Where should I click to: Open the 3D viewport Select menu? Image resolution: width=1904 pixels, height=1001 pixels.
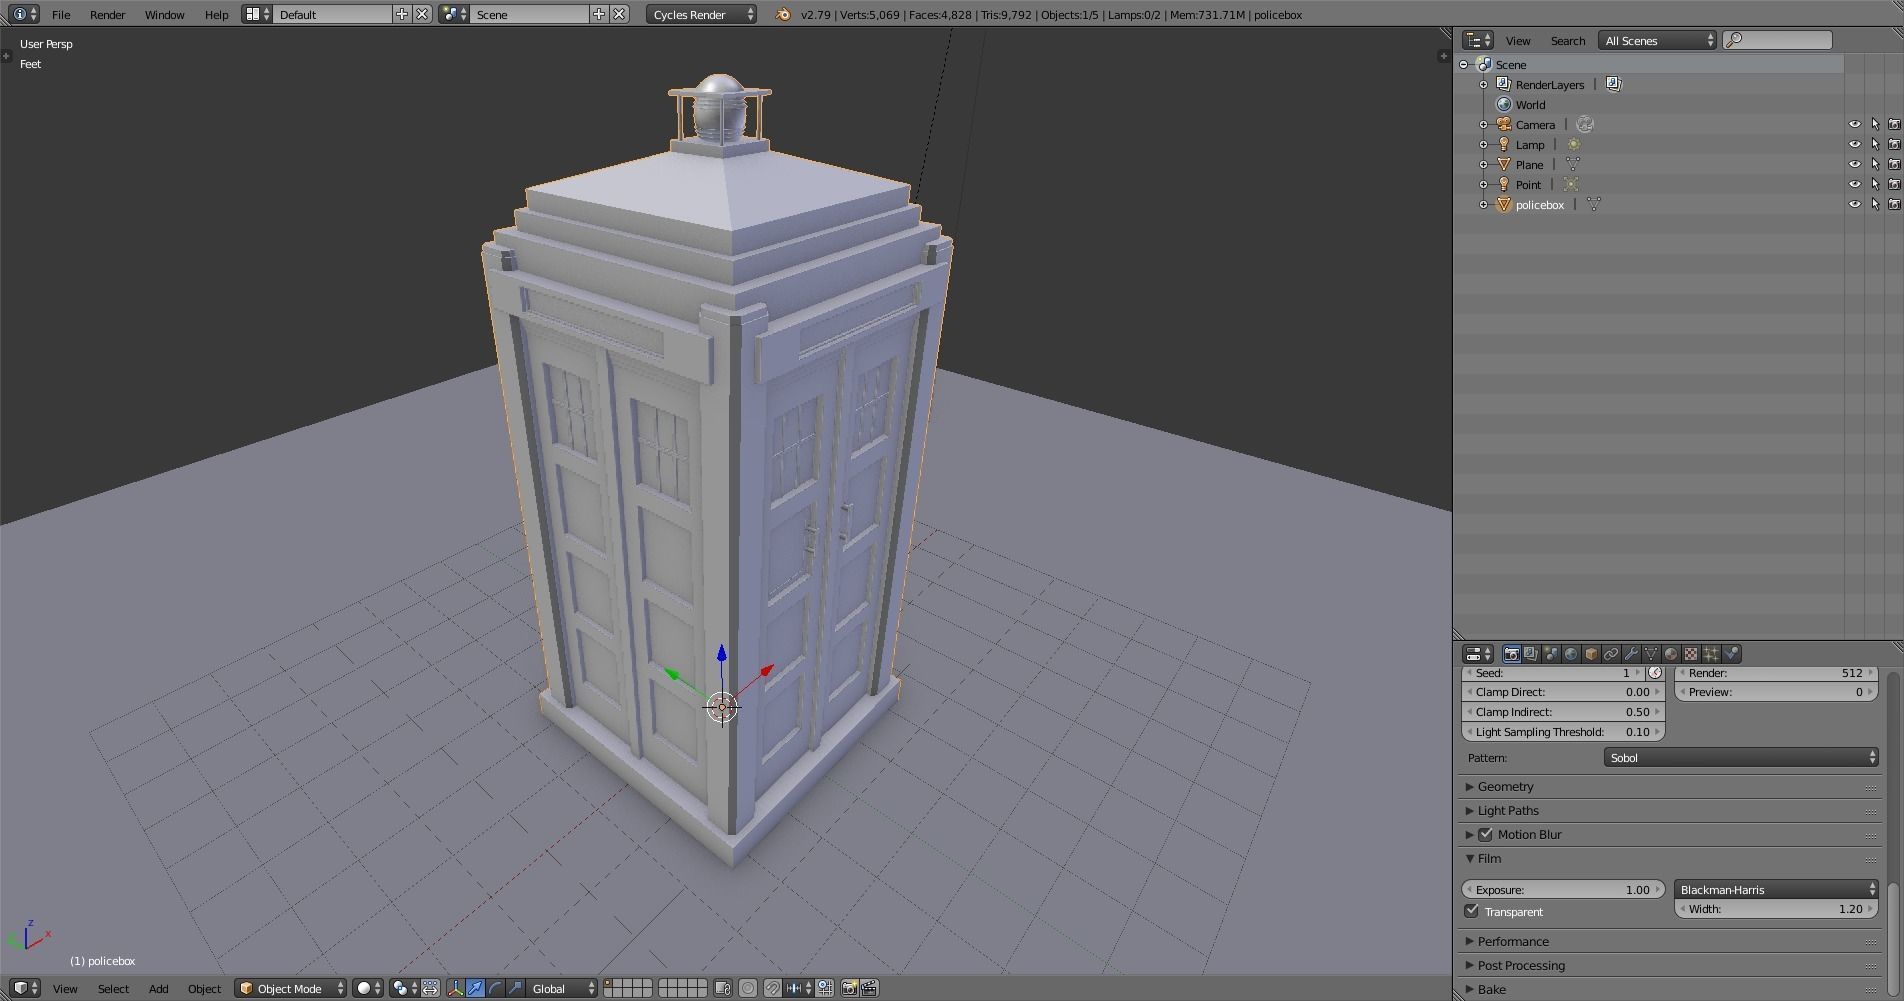(x=113, y=988)
